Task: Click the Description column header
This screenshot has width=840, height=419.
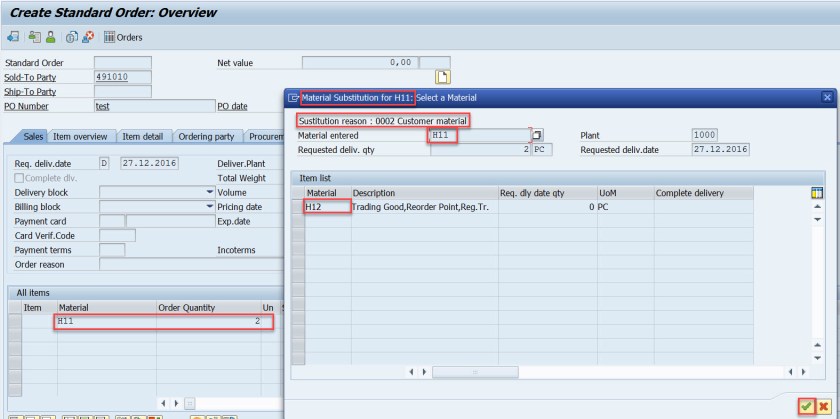Action: [x=425, y=193]
